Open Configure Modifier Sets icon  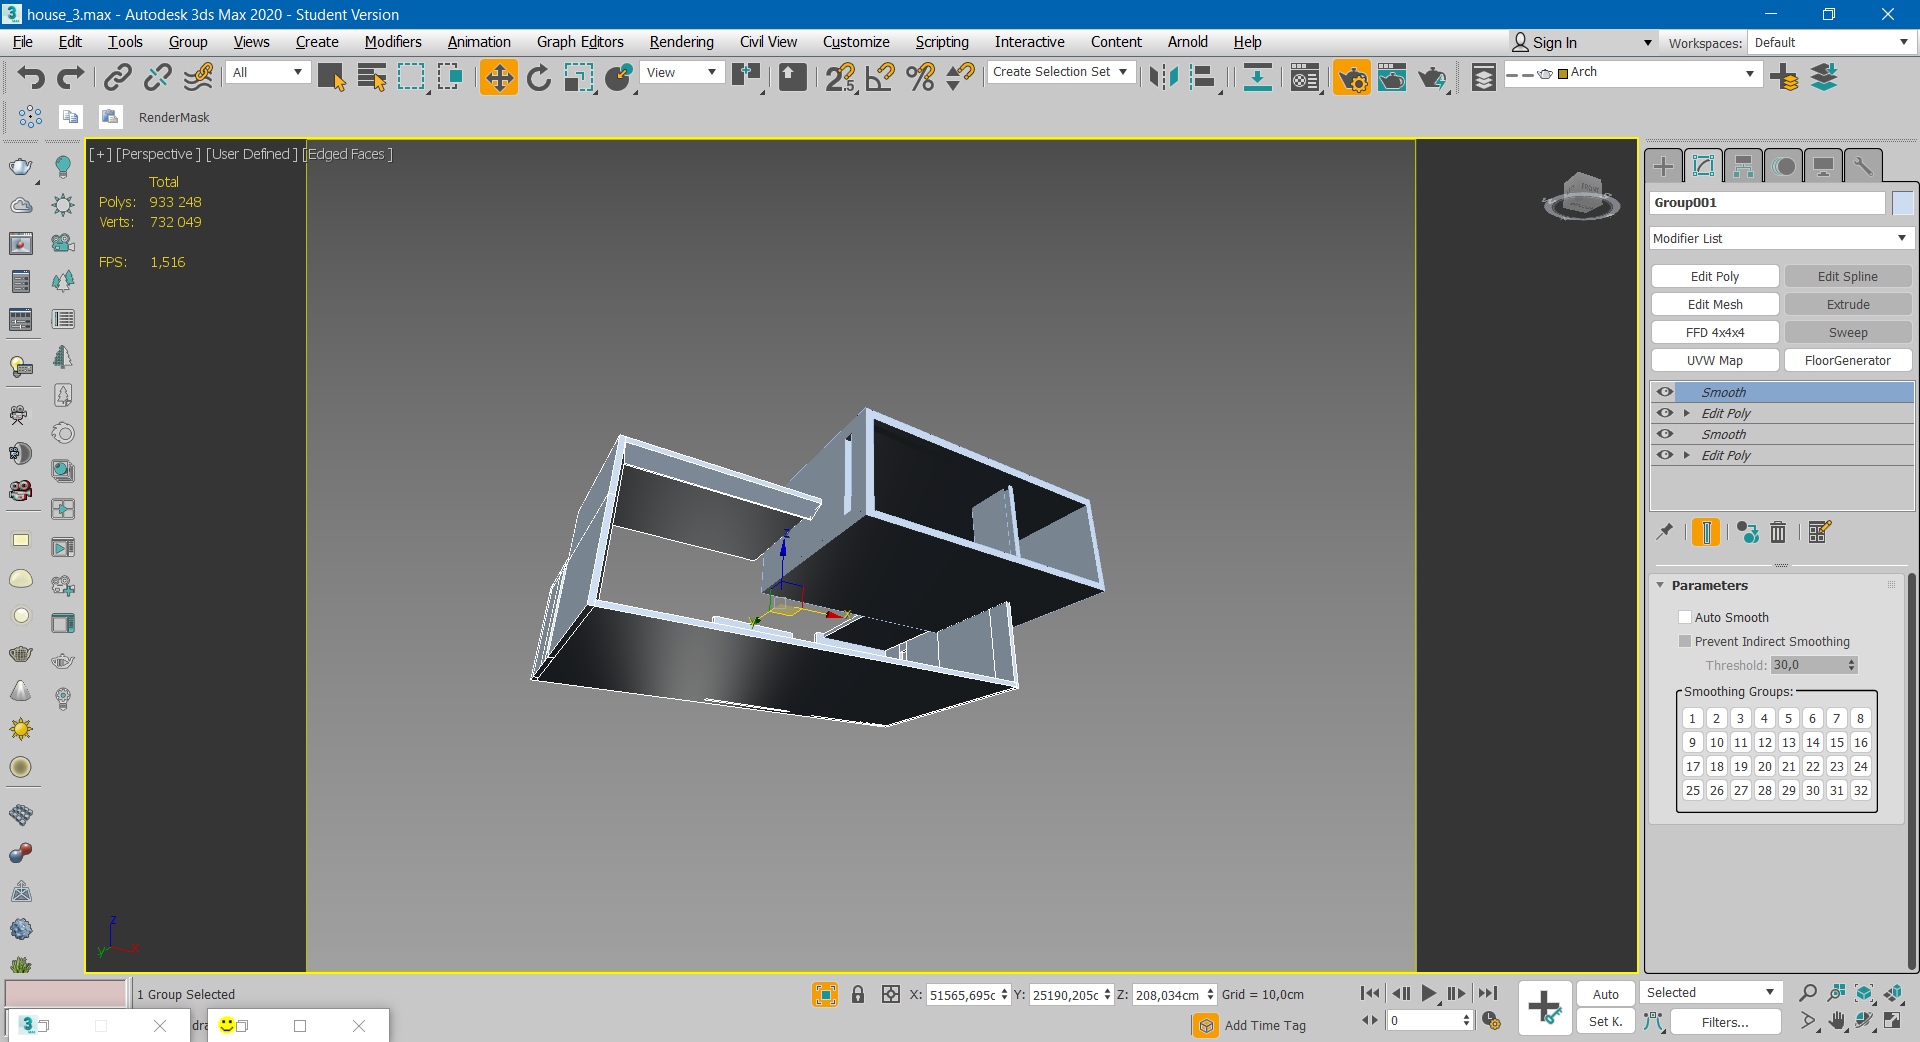click(1820, 532)
